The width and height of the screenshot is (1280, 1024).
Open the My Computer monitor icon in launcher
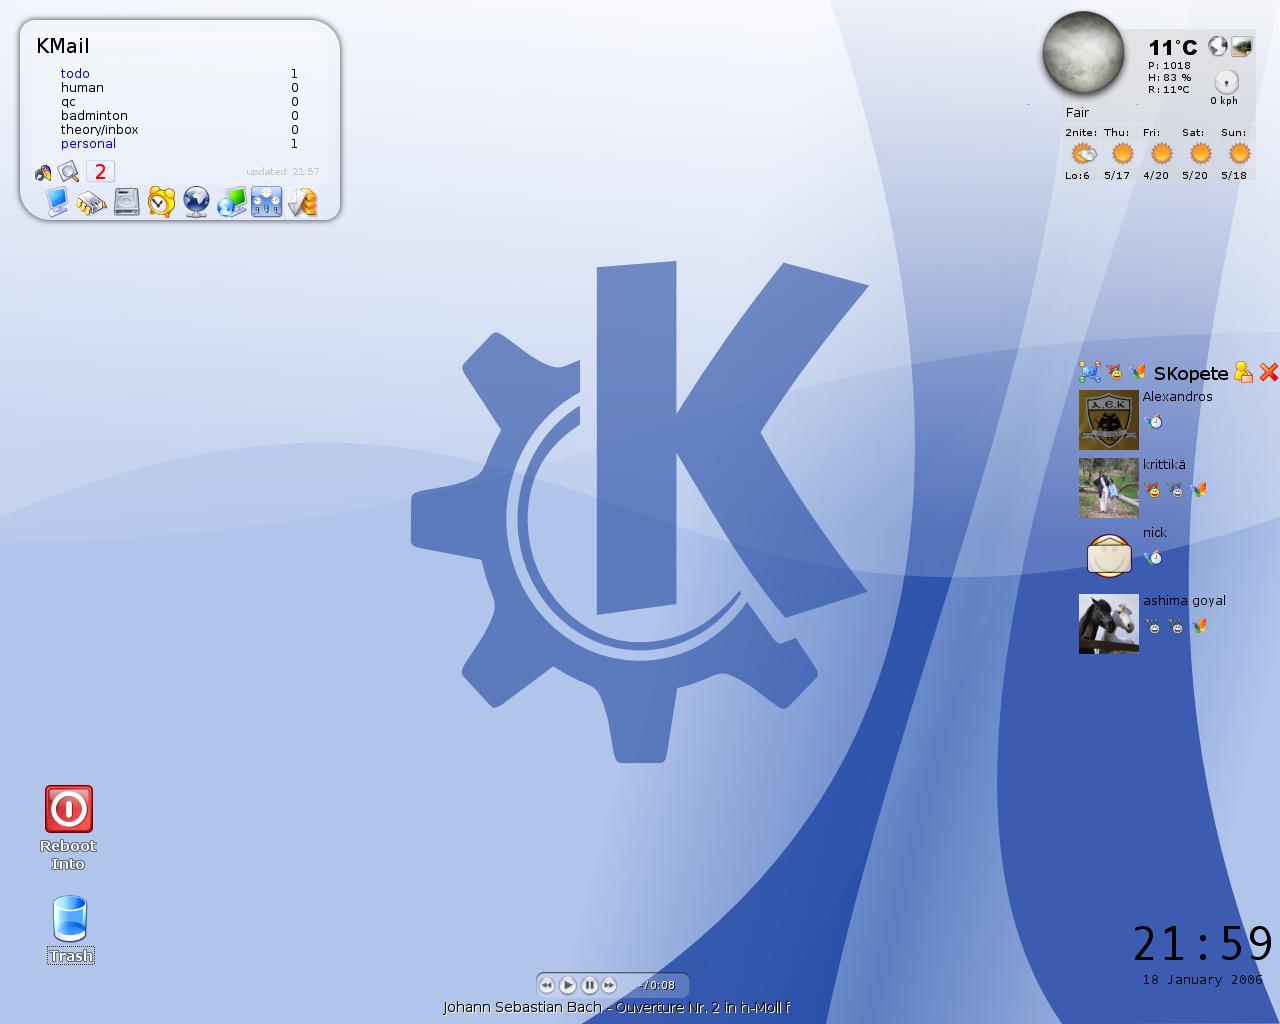56,202
